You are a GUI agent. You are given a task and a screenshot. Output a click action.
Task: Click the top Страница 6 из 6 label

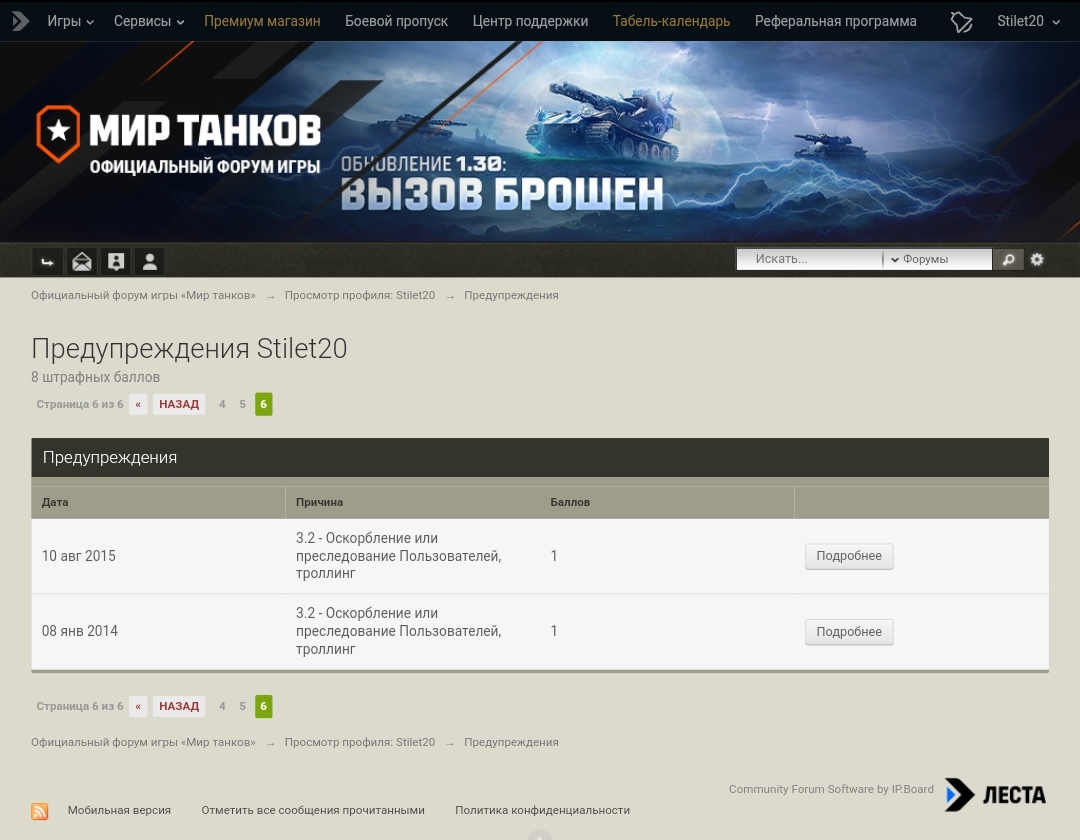tap(80, 404)
